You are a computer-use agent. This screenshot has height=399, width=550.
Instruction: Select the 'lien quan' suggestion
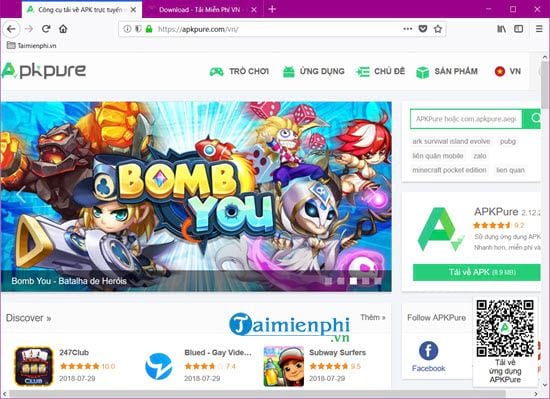(x=510, y=170)
